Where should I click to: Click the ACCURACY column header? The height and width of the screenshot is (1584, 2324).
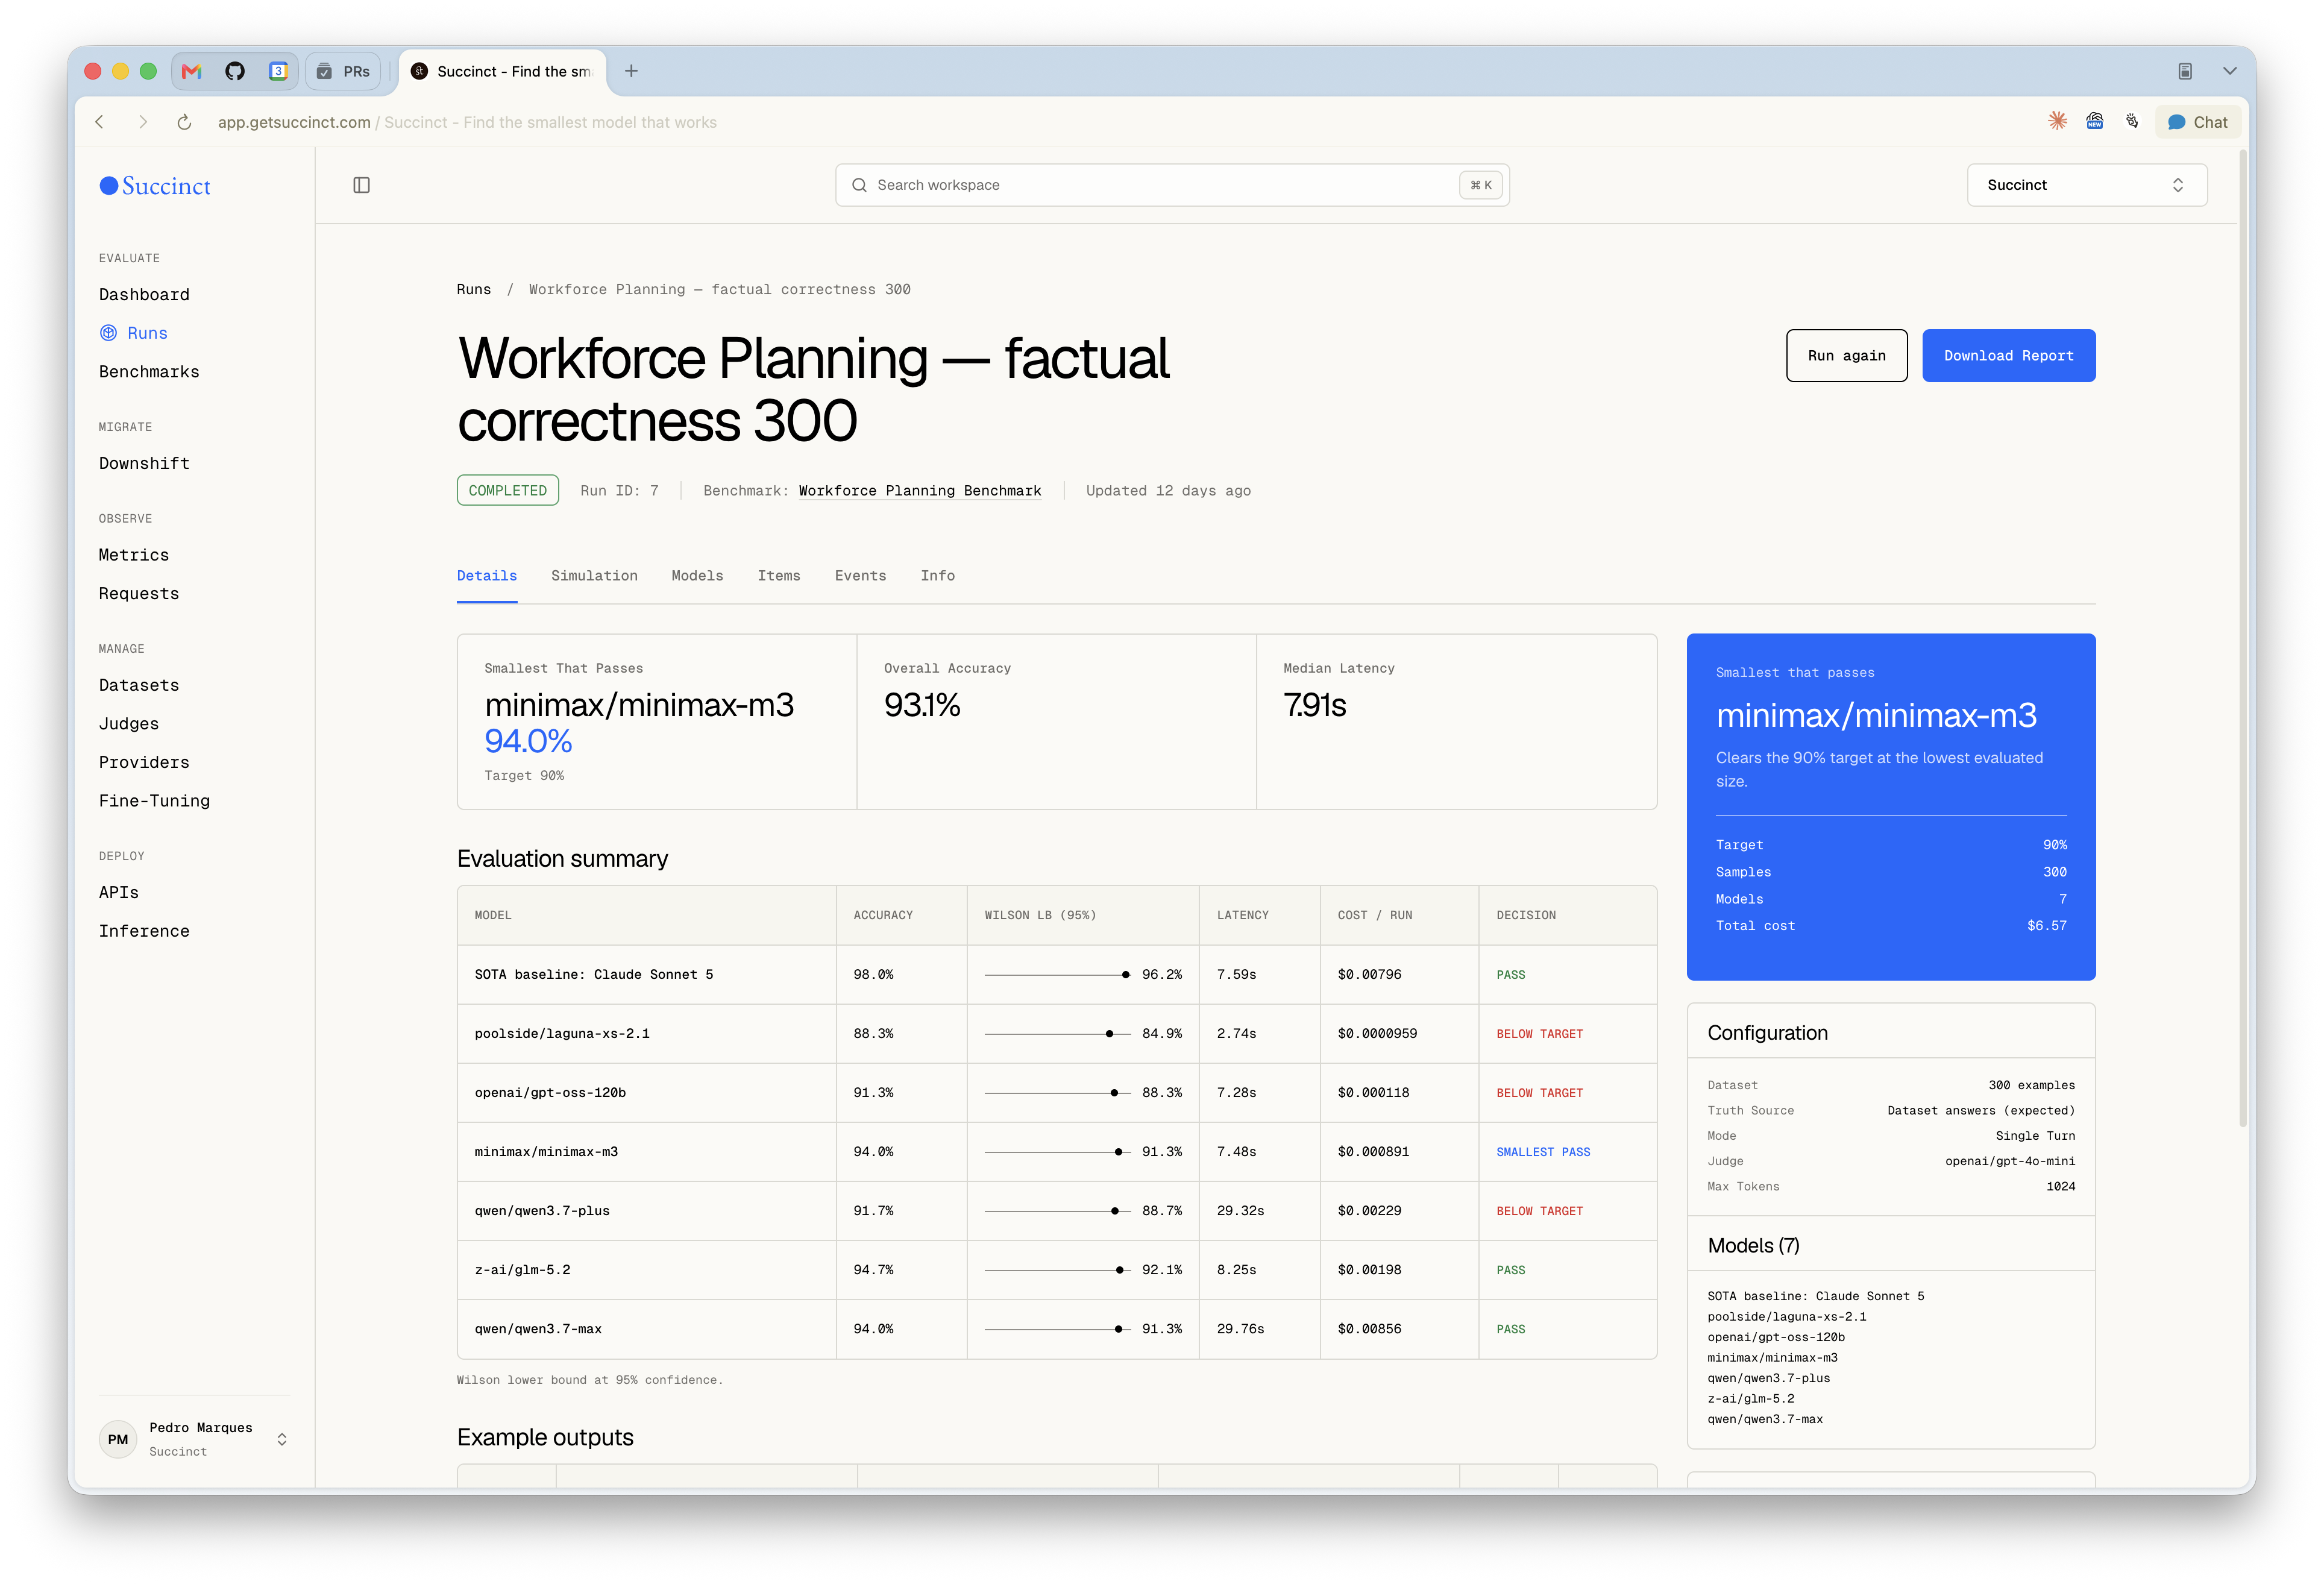point(883,914)
